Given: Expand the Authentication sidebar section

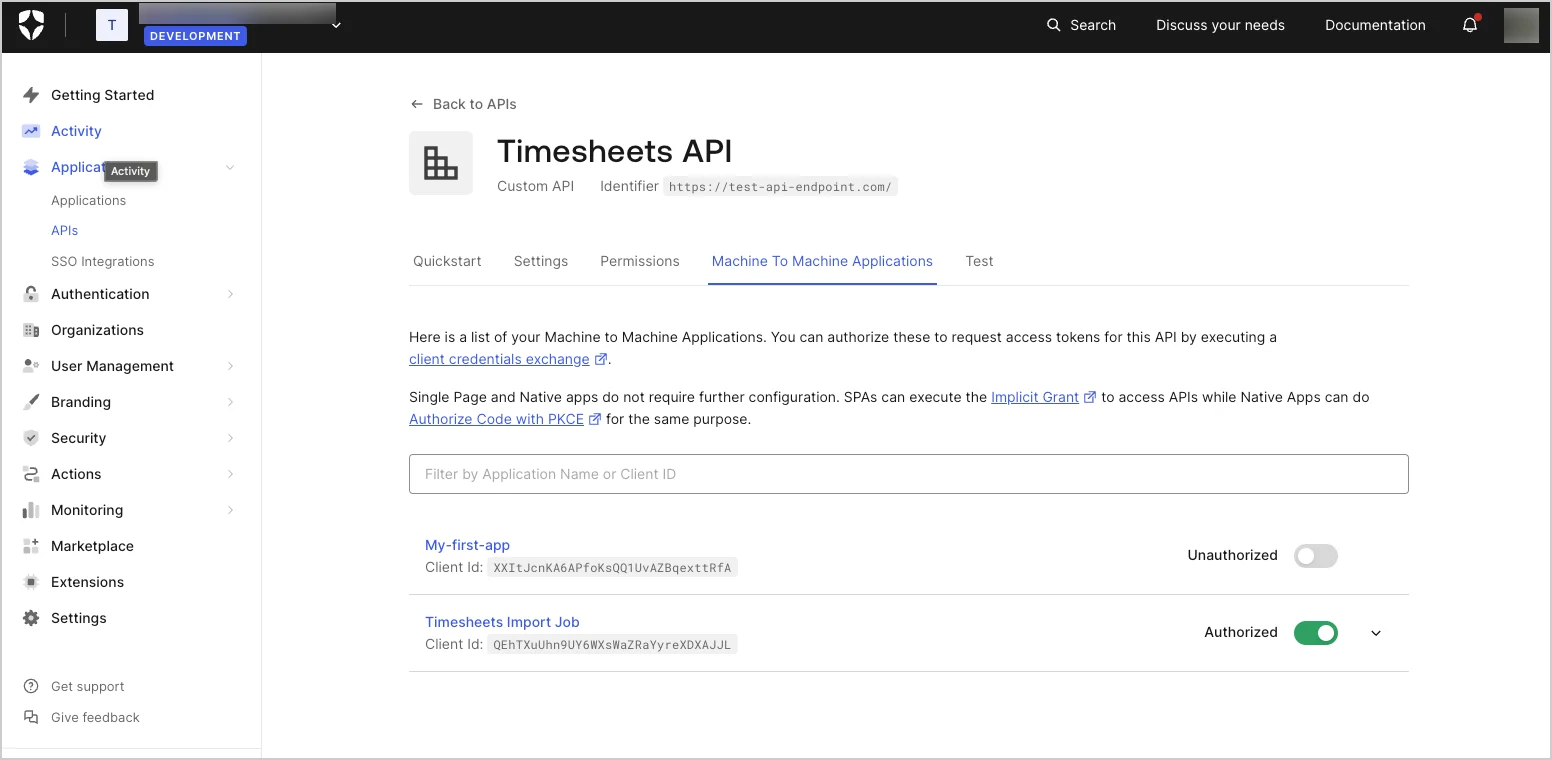Looking at the screenshot, I should pyautogui.click(x=231, y=294).
